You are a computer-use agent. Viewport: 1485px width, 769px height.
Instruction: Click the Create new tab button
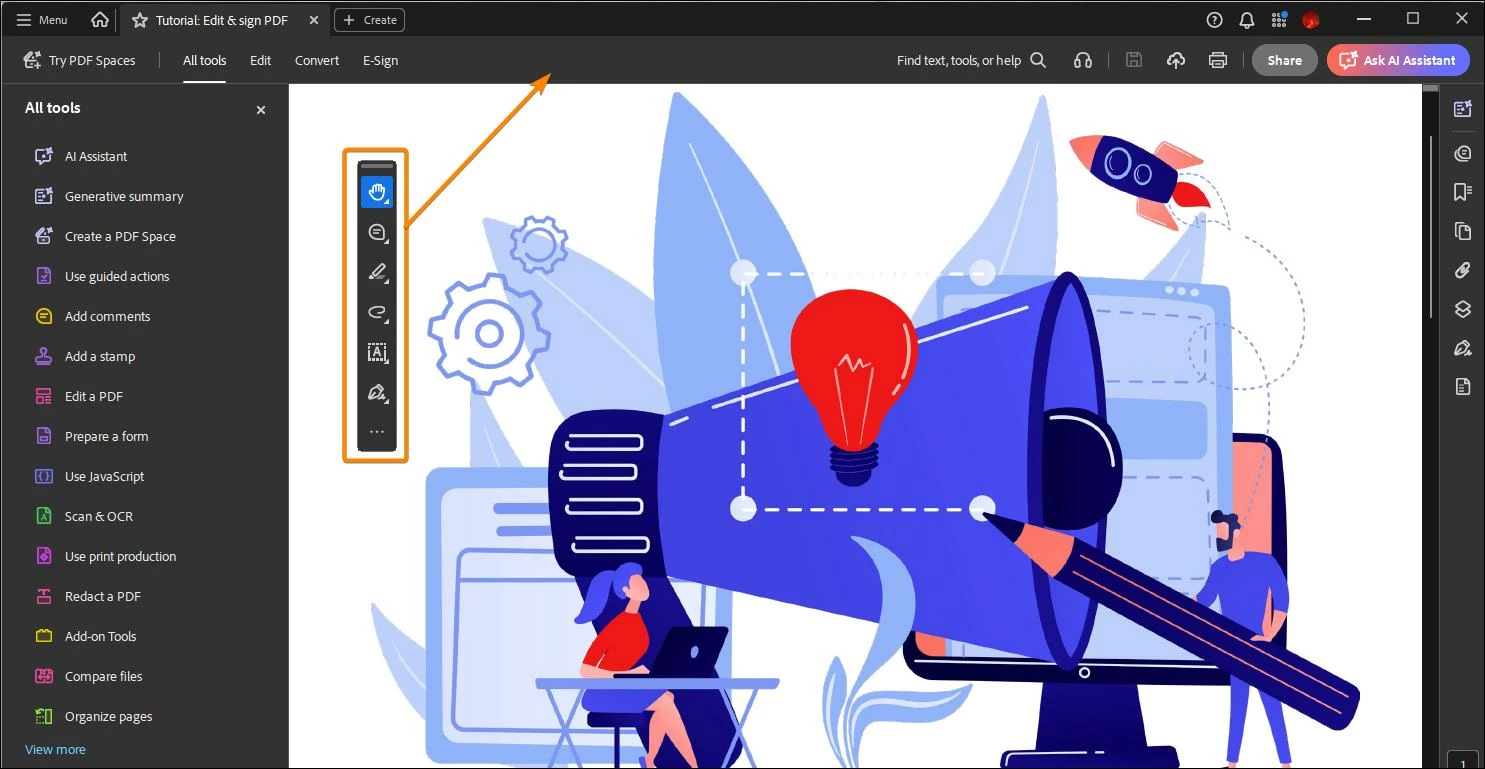click(x=369, y=20)
